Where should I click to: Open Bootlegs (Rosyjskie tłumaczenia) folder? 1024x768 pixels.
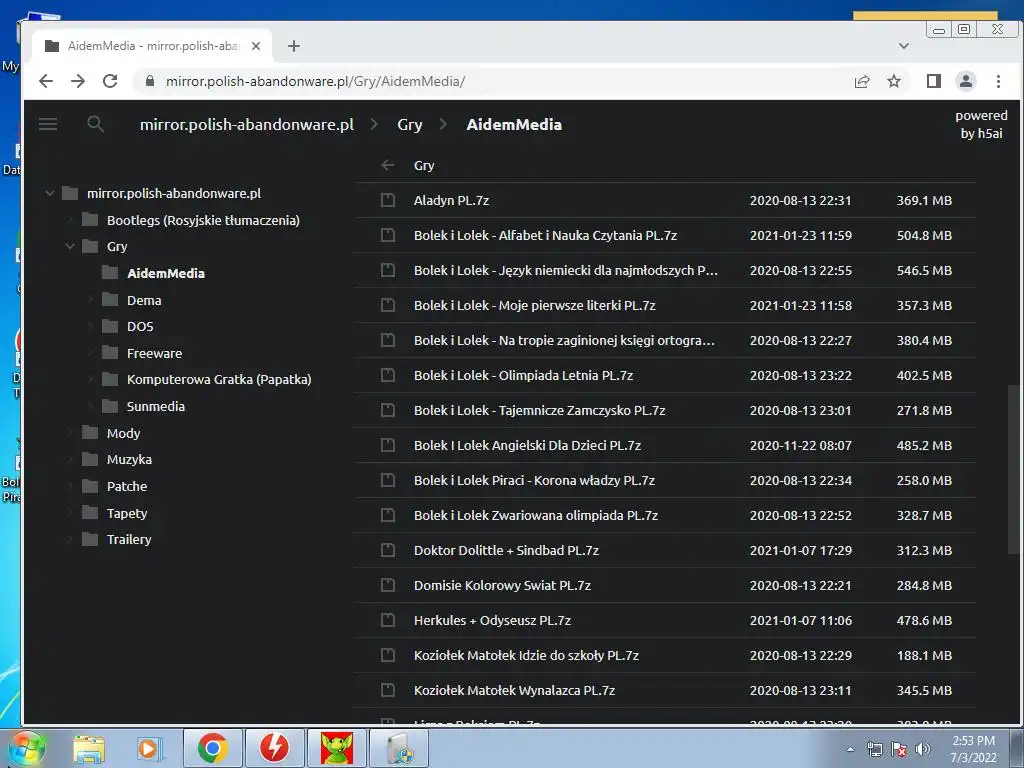(203, 220)
